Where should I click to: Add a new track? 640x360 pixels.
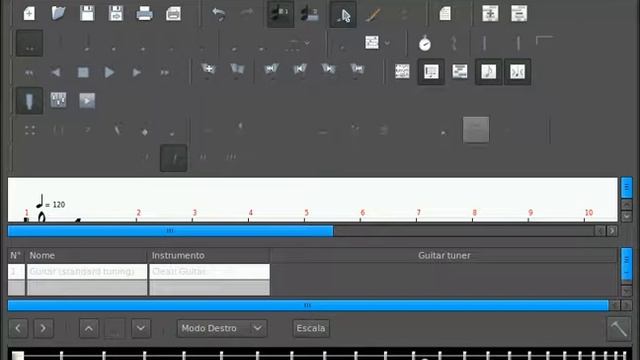point(490,13)
